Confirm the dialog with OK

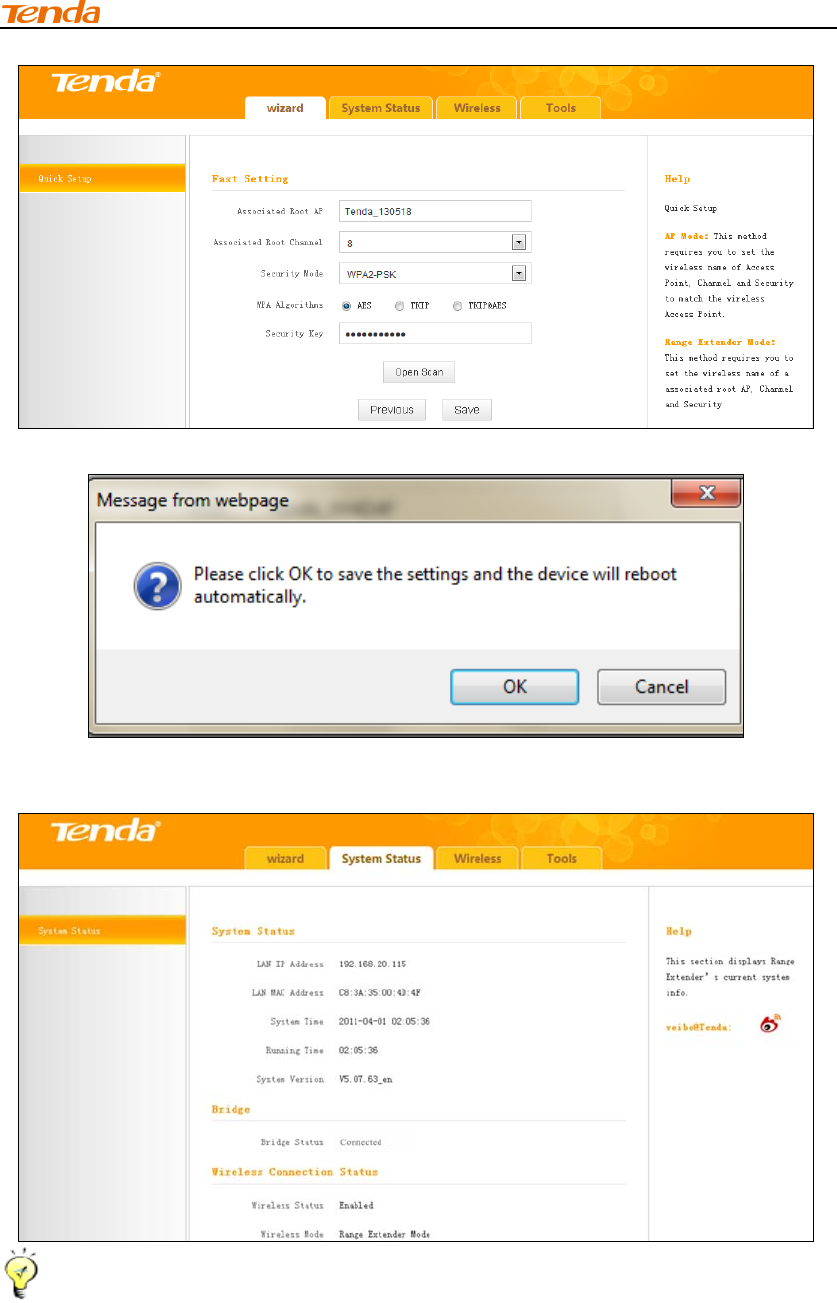514,687
